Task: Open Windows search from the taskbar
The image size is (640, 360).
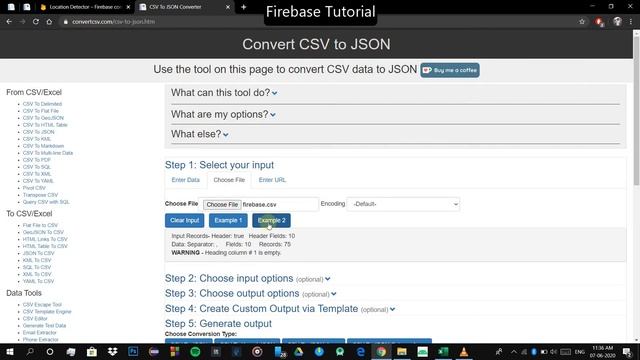Action: coord(30,351)
